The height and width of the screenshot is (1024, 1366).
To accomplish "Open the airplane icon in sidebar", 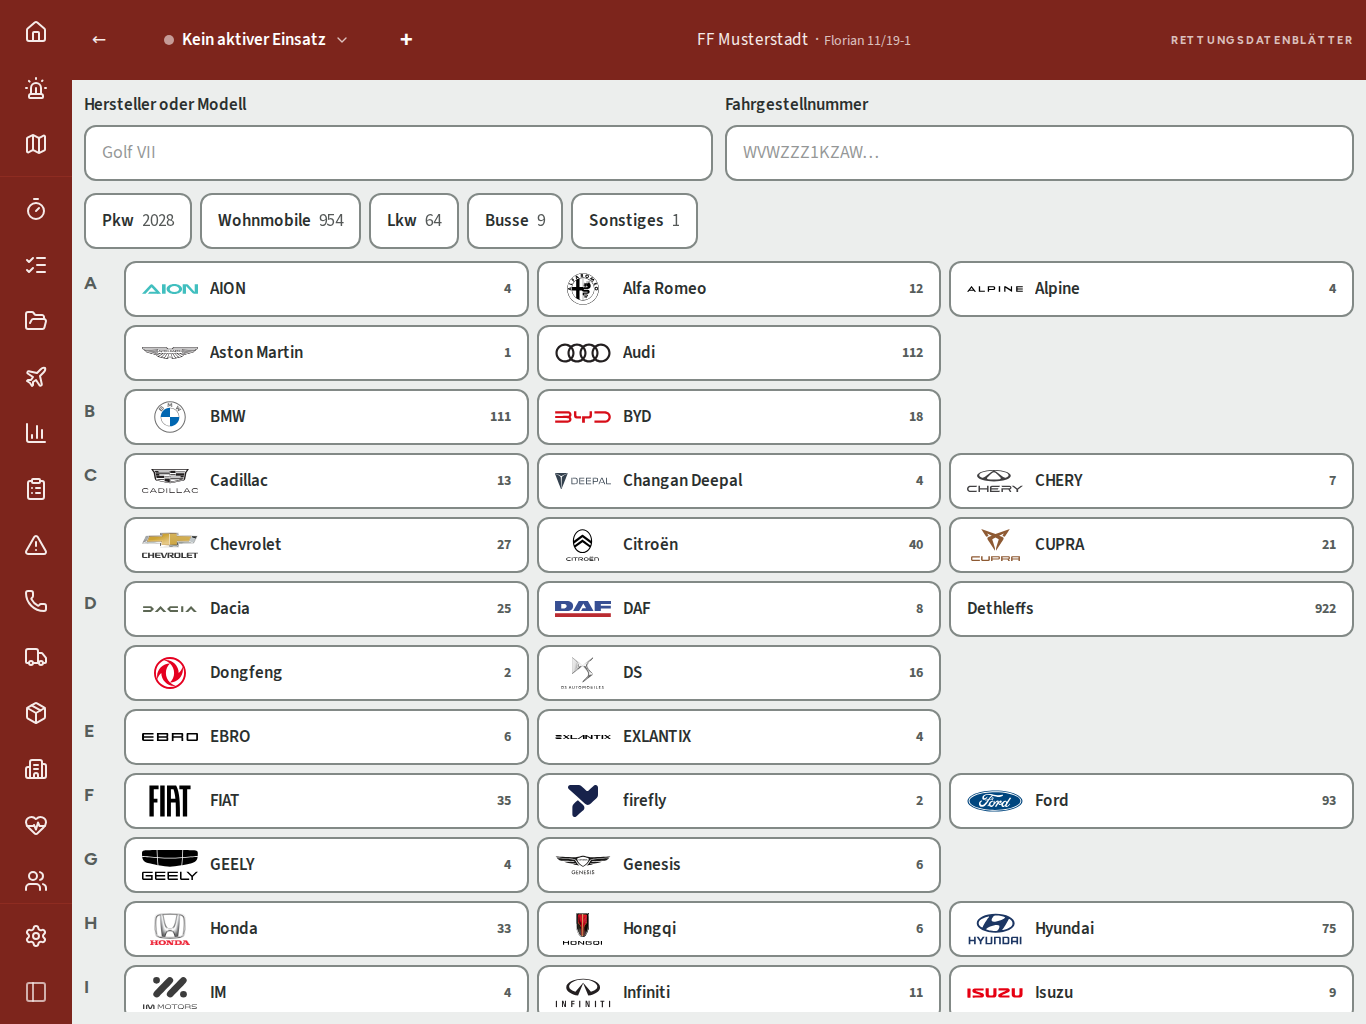I will point(36,377).
